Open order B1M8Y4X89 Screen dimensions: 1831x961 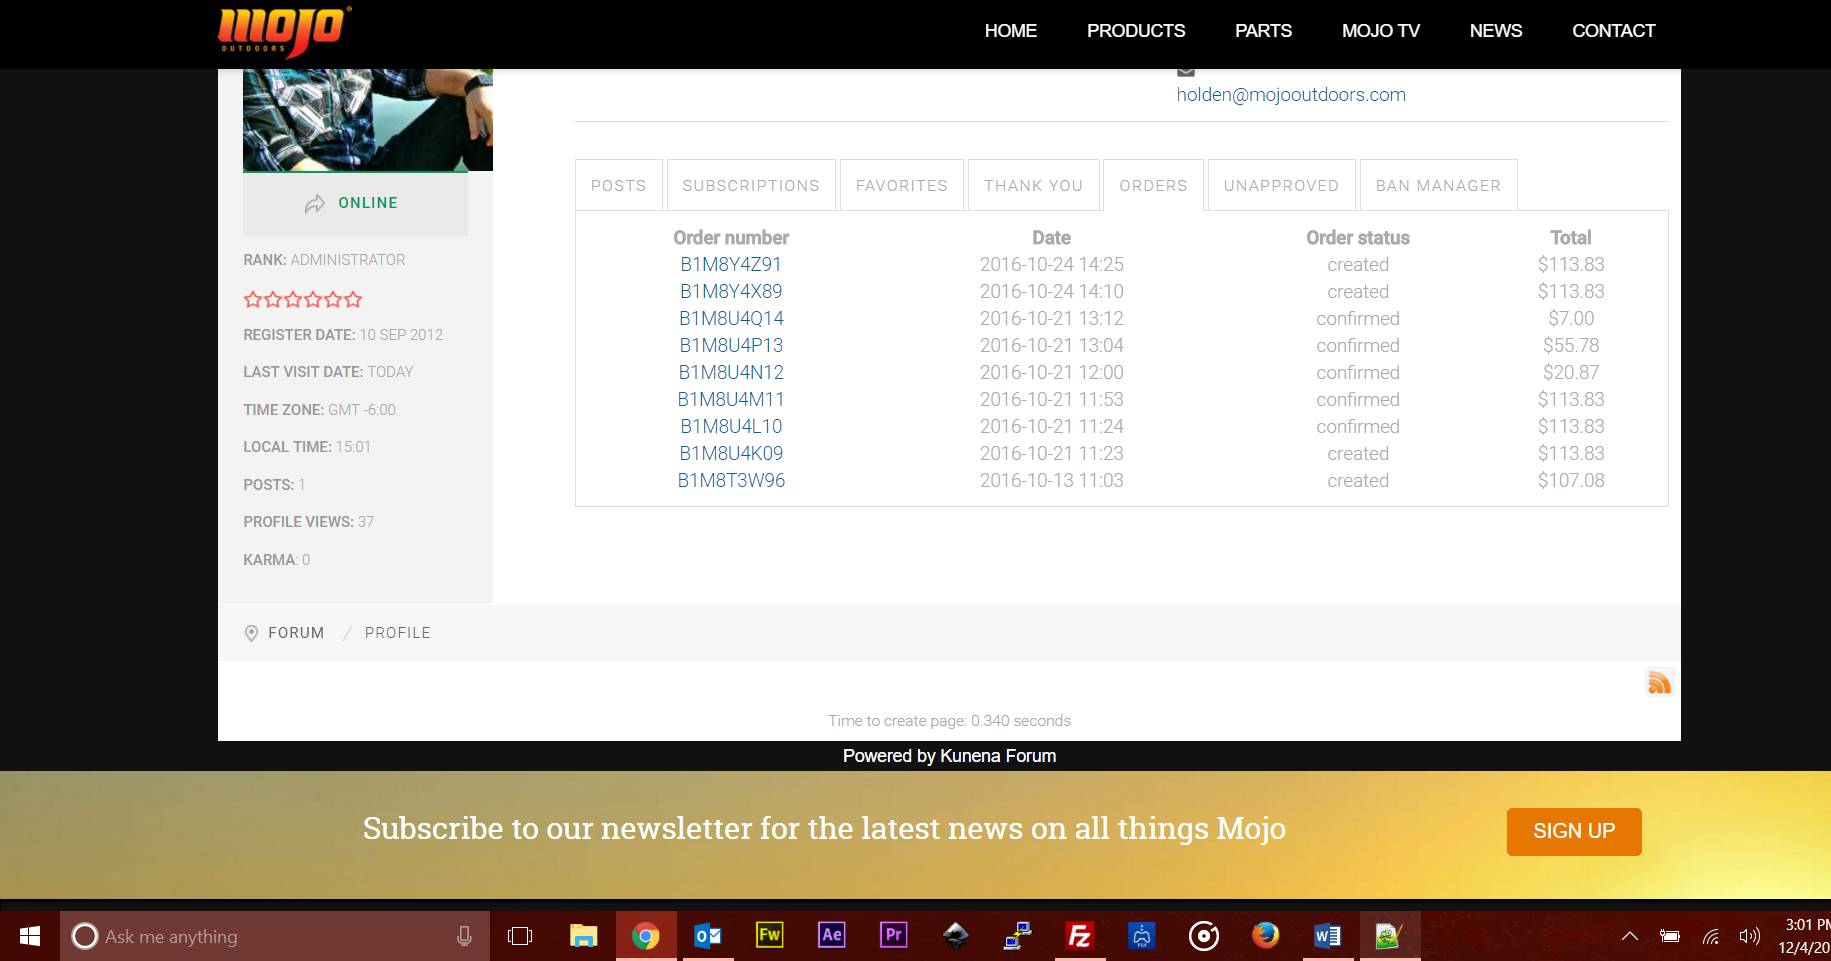tap(731, 291)
